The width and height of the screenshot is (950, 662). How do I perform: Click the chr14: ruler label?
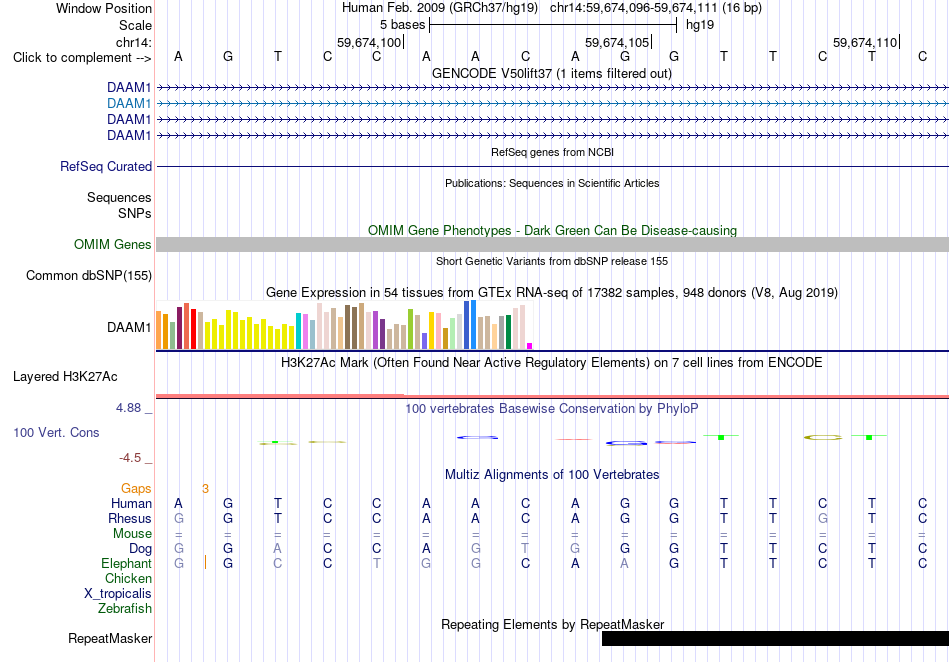tap(133, 42)
